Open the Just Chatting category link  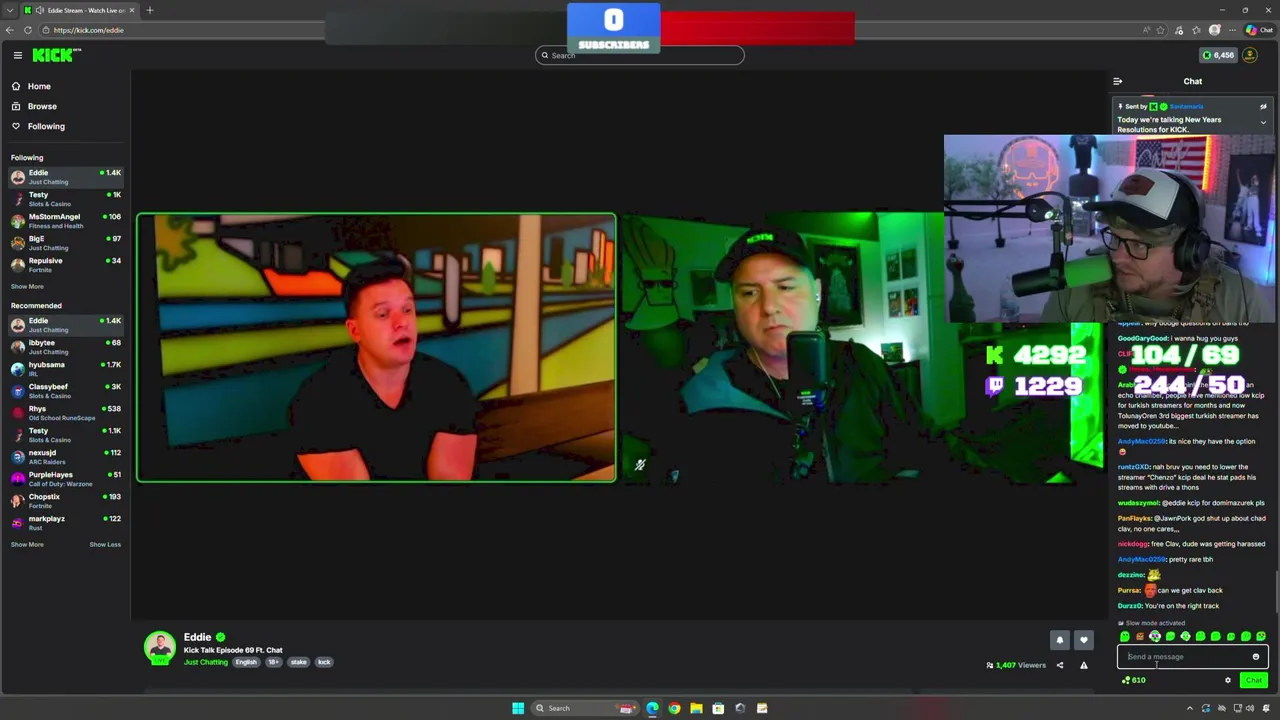(205, 662)
